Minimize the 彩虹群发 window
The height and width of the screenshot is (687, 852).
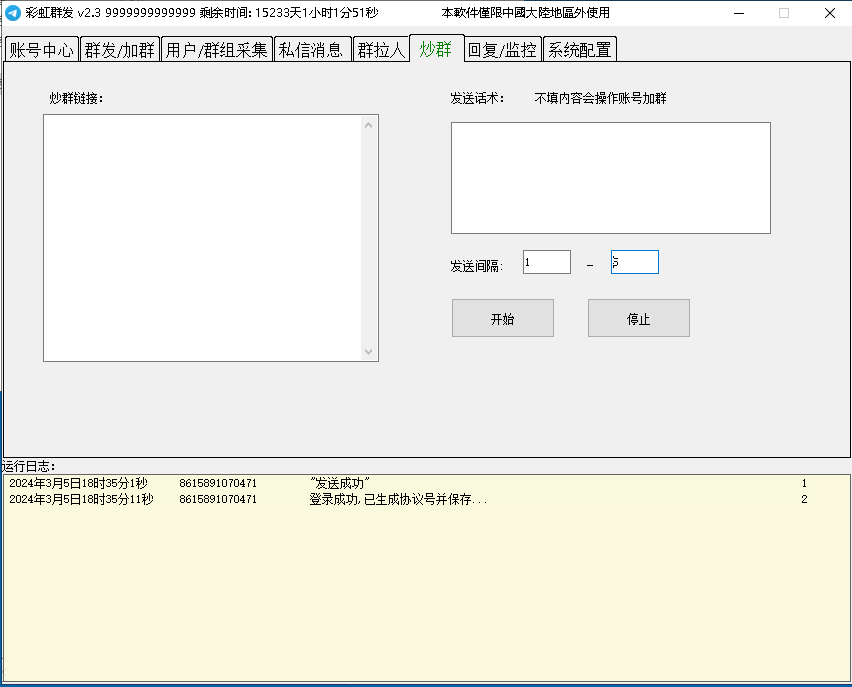coord(737,13)
